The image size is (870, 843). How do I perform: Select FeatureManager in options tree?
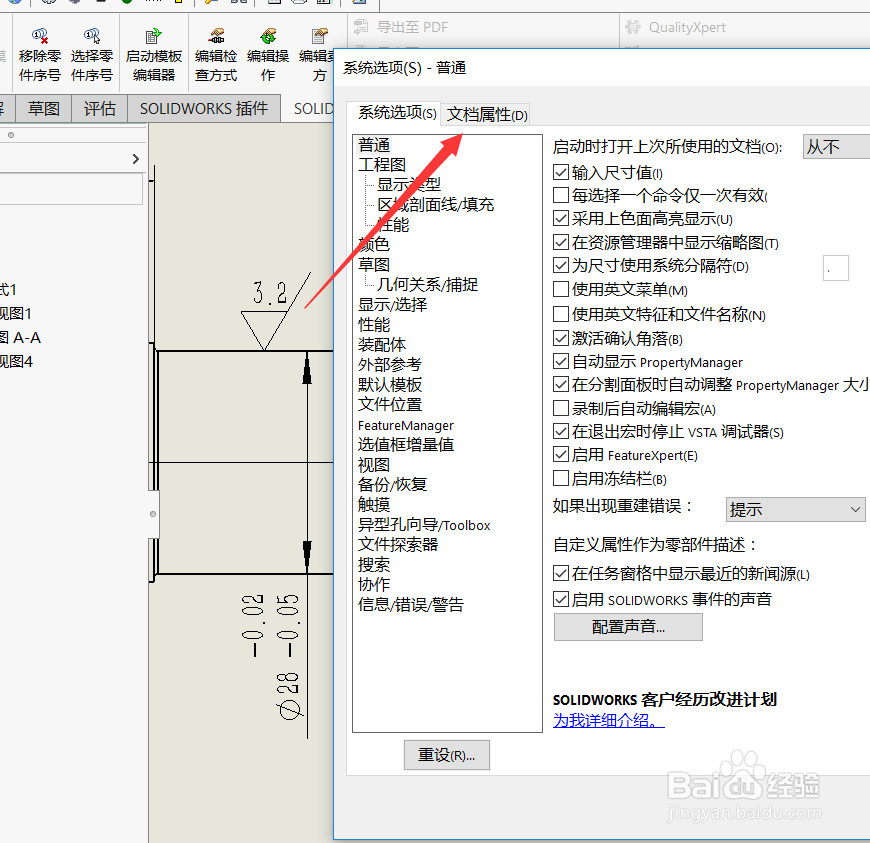tap(406, 425)
